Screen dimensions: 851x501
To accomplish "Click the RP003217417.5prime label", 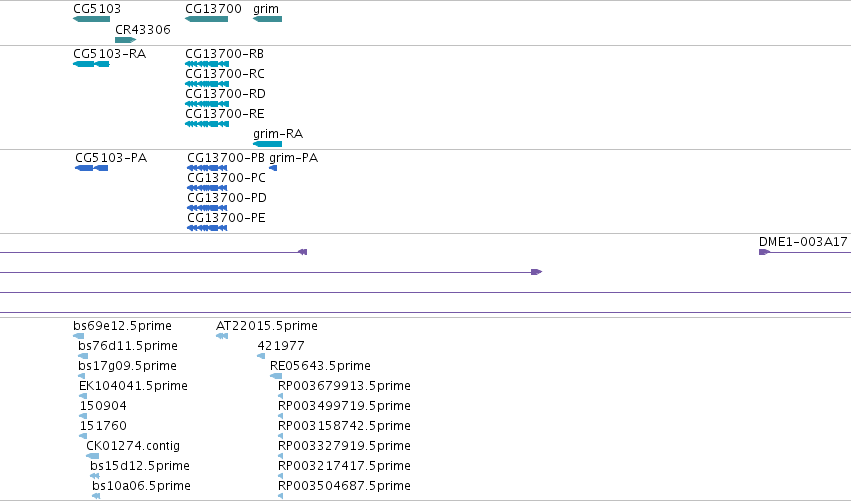I will 344,467.
